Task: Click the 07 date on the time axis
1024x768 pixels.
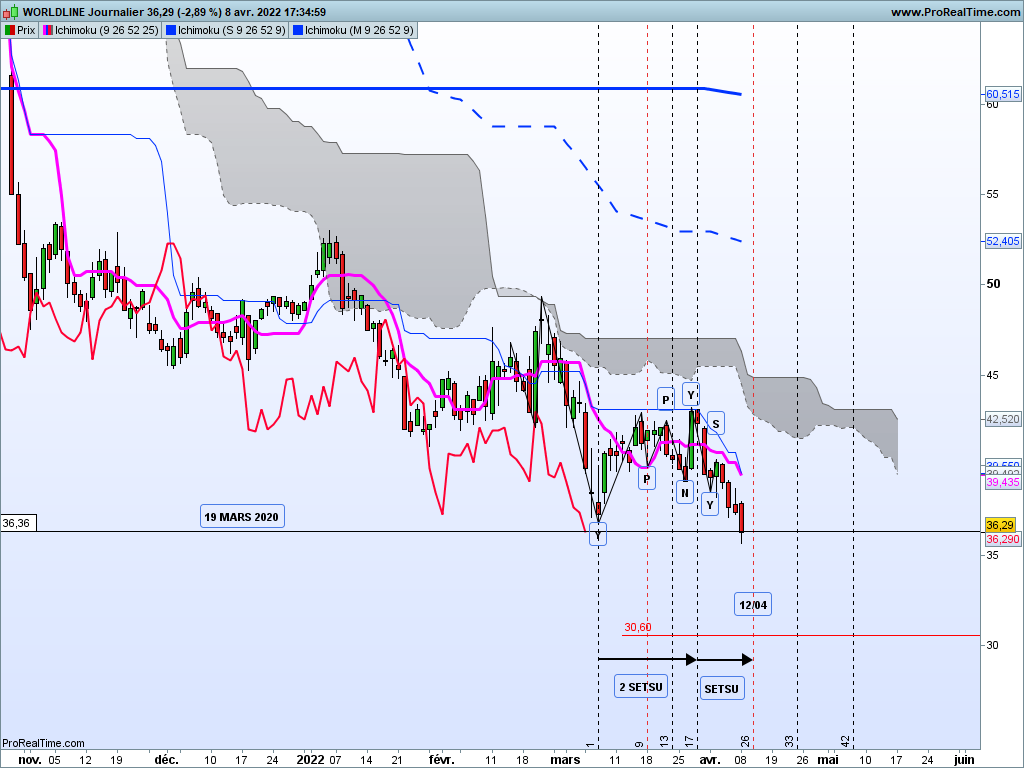Action: [335, 760]
